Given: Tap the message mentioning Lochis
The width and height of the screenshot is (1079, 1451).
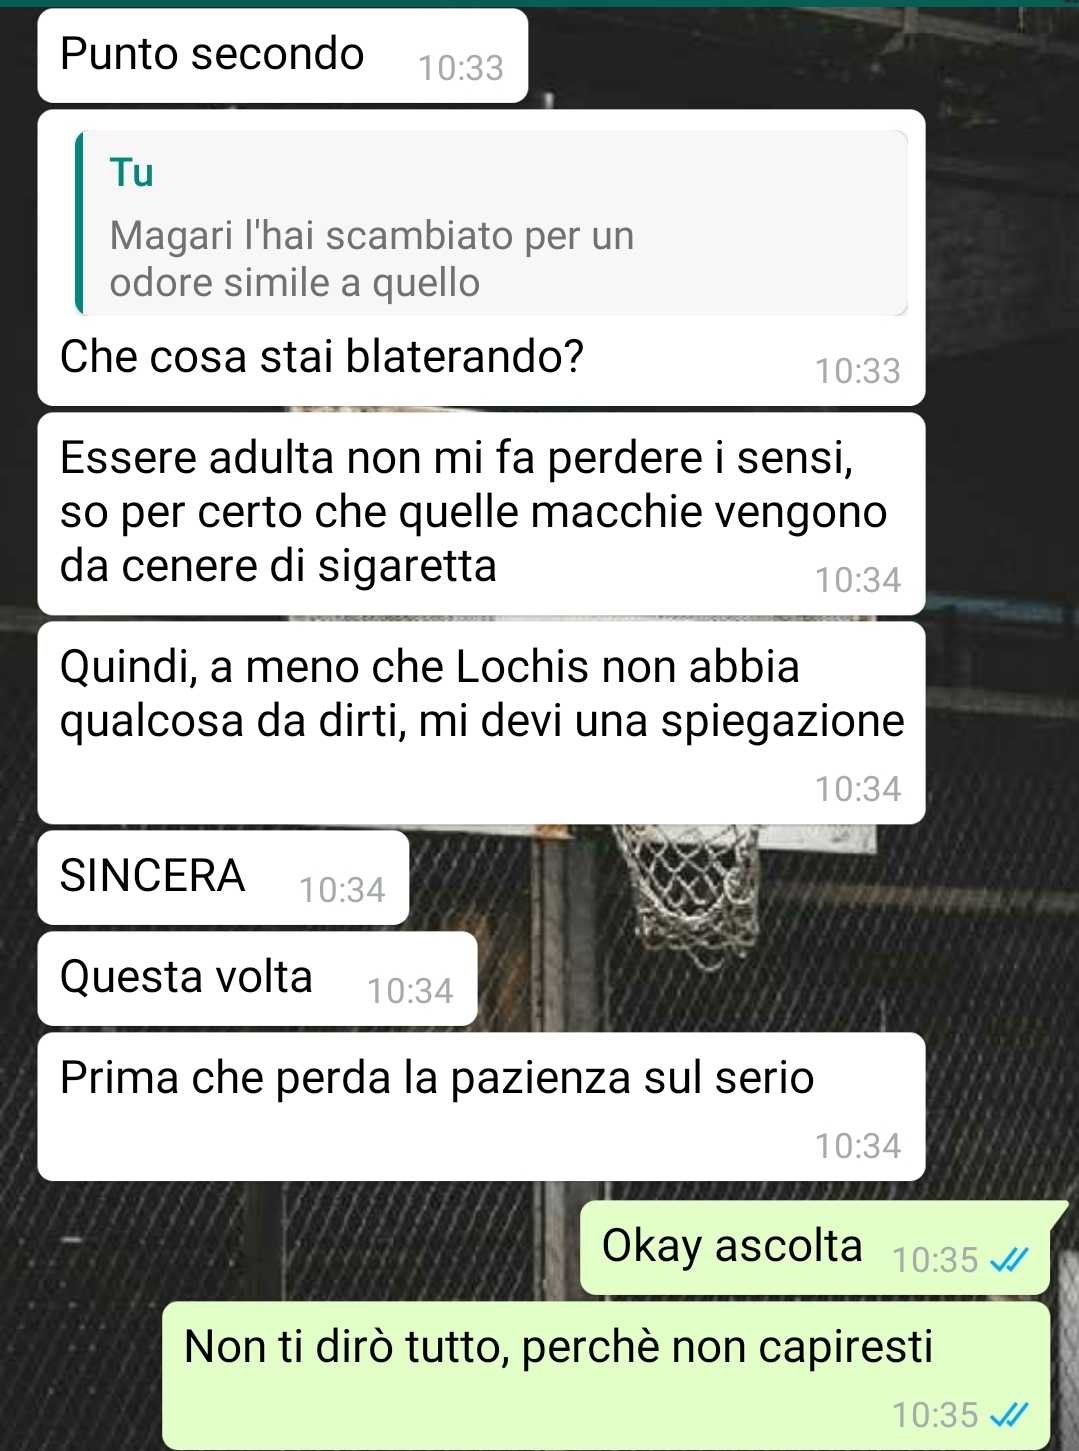Looking at the screenshot, I should click(x=481, y=723).
